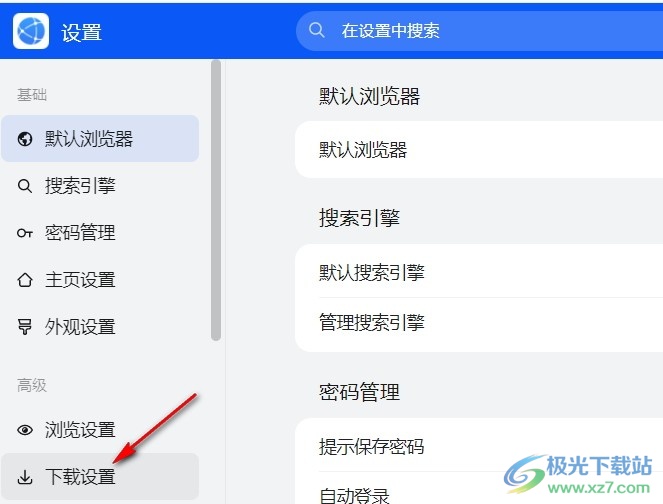Click the eye icon beside 浏览设置
The height and width of the screenshot is (504, 663).
[25, 430]
